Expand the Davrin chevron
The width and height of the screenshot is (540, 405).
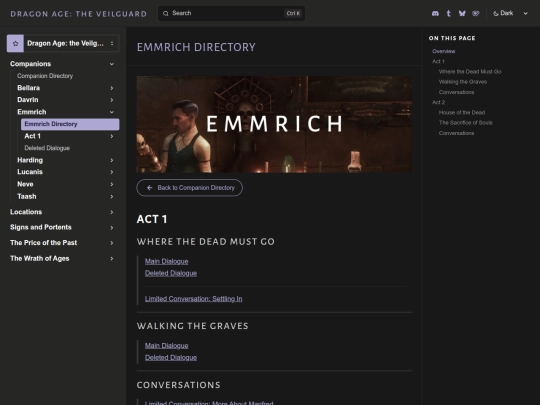[112, 100]
